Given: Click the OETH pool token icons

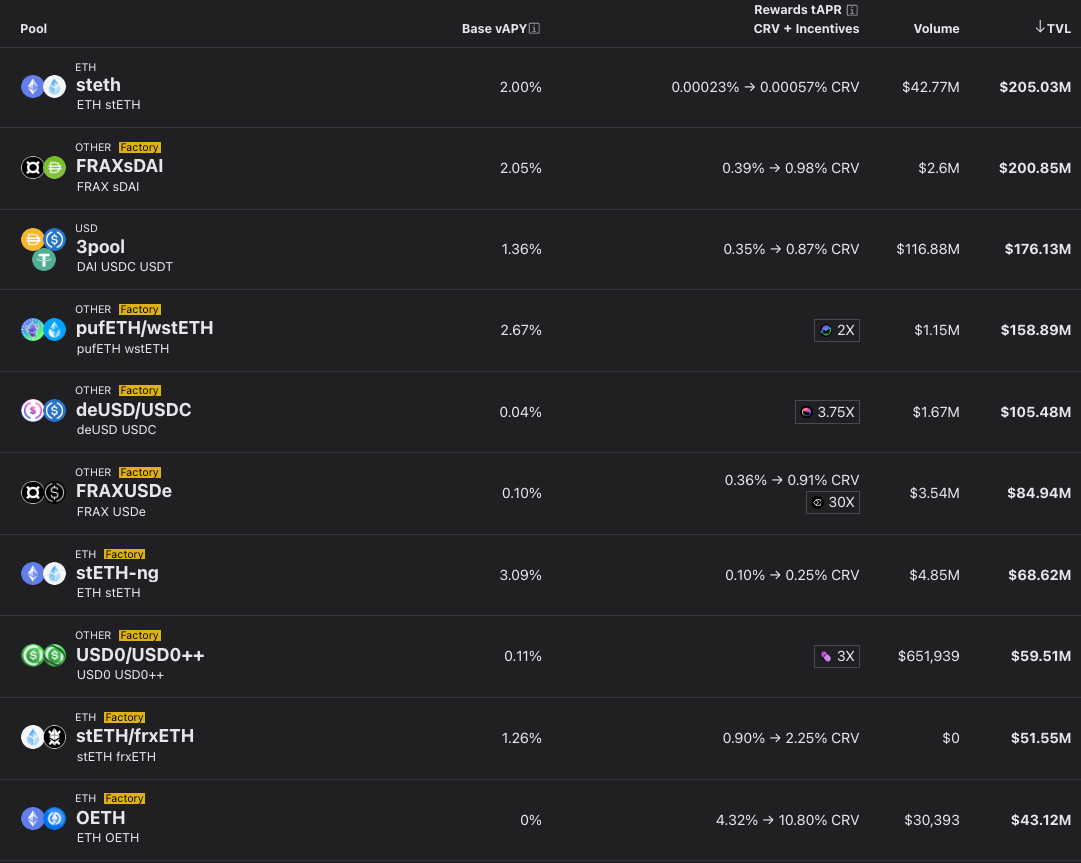Looking at the screenshot, I should 43,818.
